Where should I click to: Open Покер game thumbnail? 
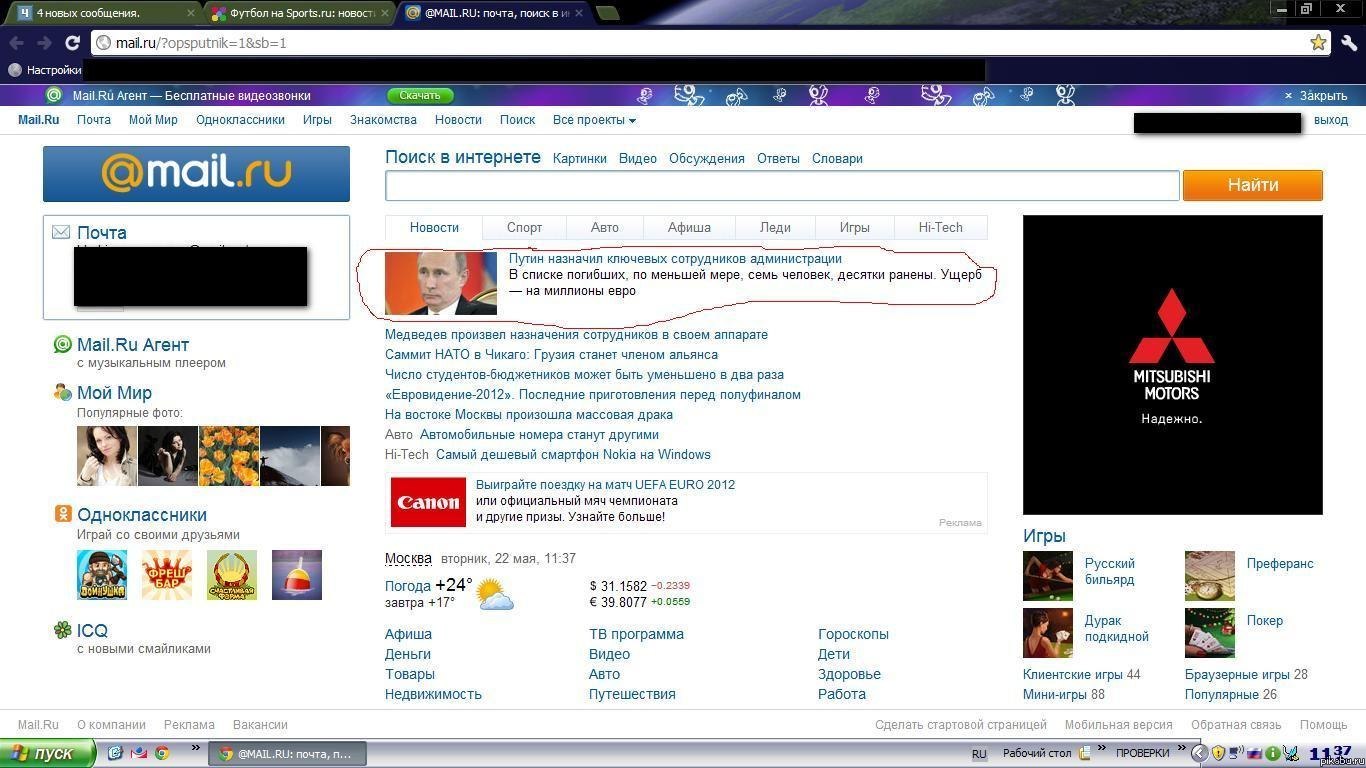(x=1210, y=633)
